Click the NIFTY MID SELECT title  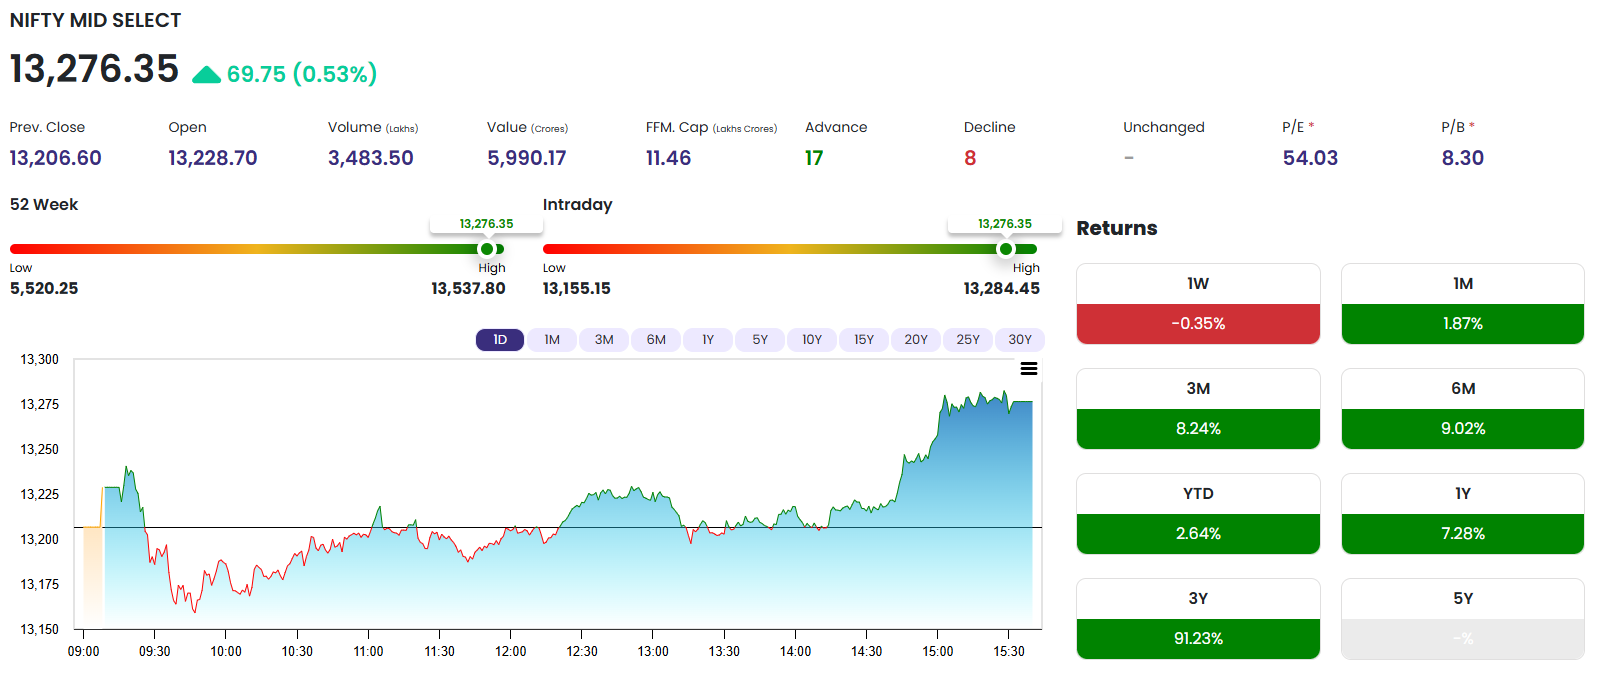pyautogui.click(x=96, y=20)
